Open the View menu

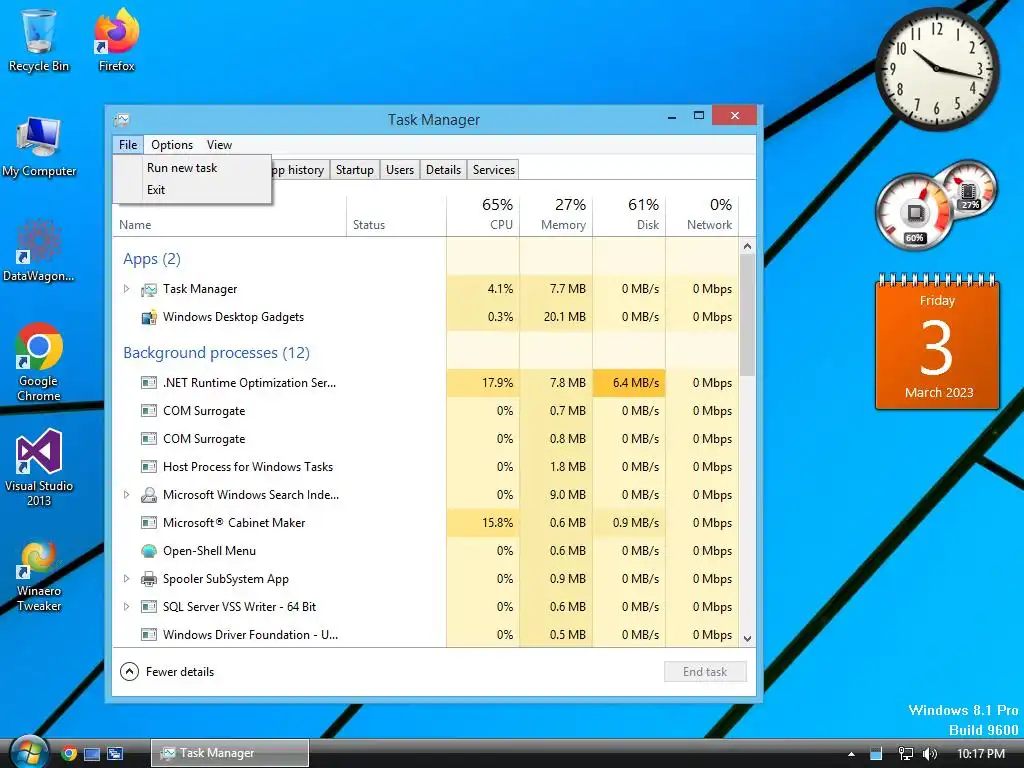pos(219,145)
